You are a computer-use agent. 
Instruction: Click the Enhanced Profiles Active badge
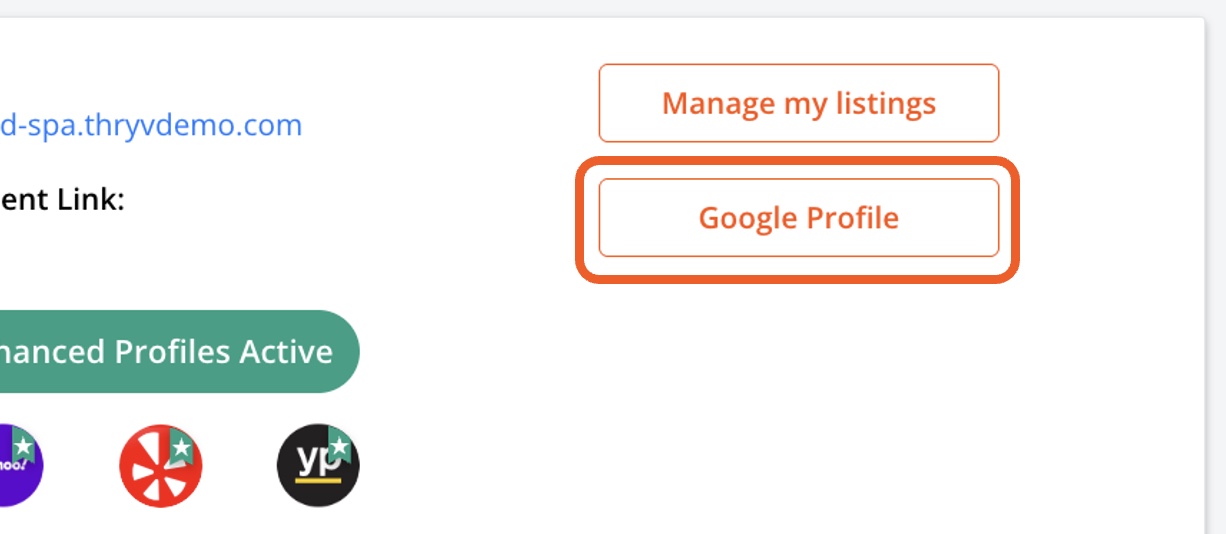click(170, 352)
